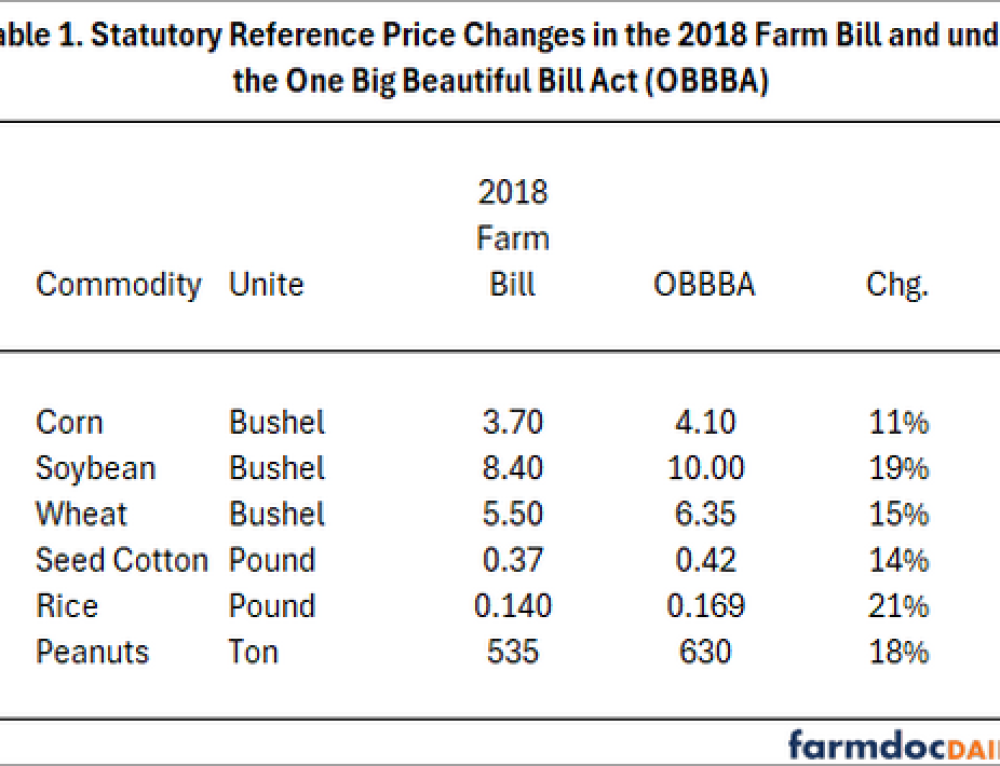1000x766 pixels.
Task: Select the Peanuts row label
Action: (93, 652)
